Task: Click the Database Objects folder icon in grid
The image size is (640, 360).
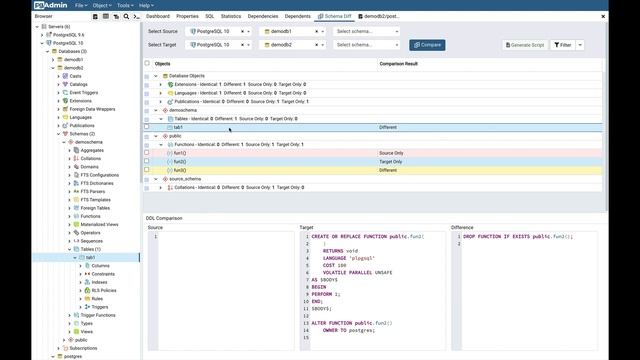Action: (x=165, y=76)
